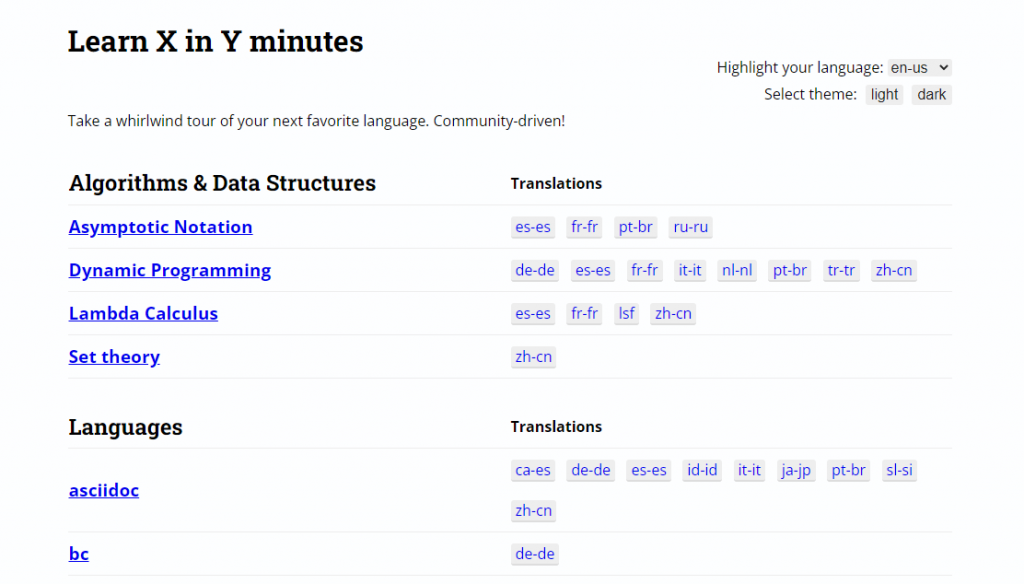Open the pt-br translation of Asymptotic Notation
The width and height of the screenshot is (1024, 584).
(635, 227)
